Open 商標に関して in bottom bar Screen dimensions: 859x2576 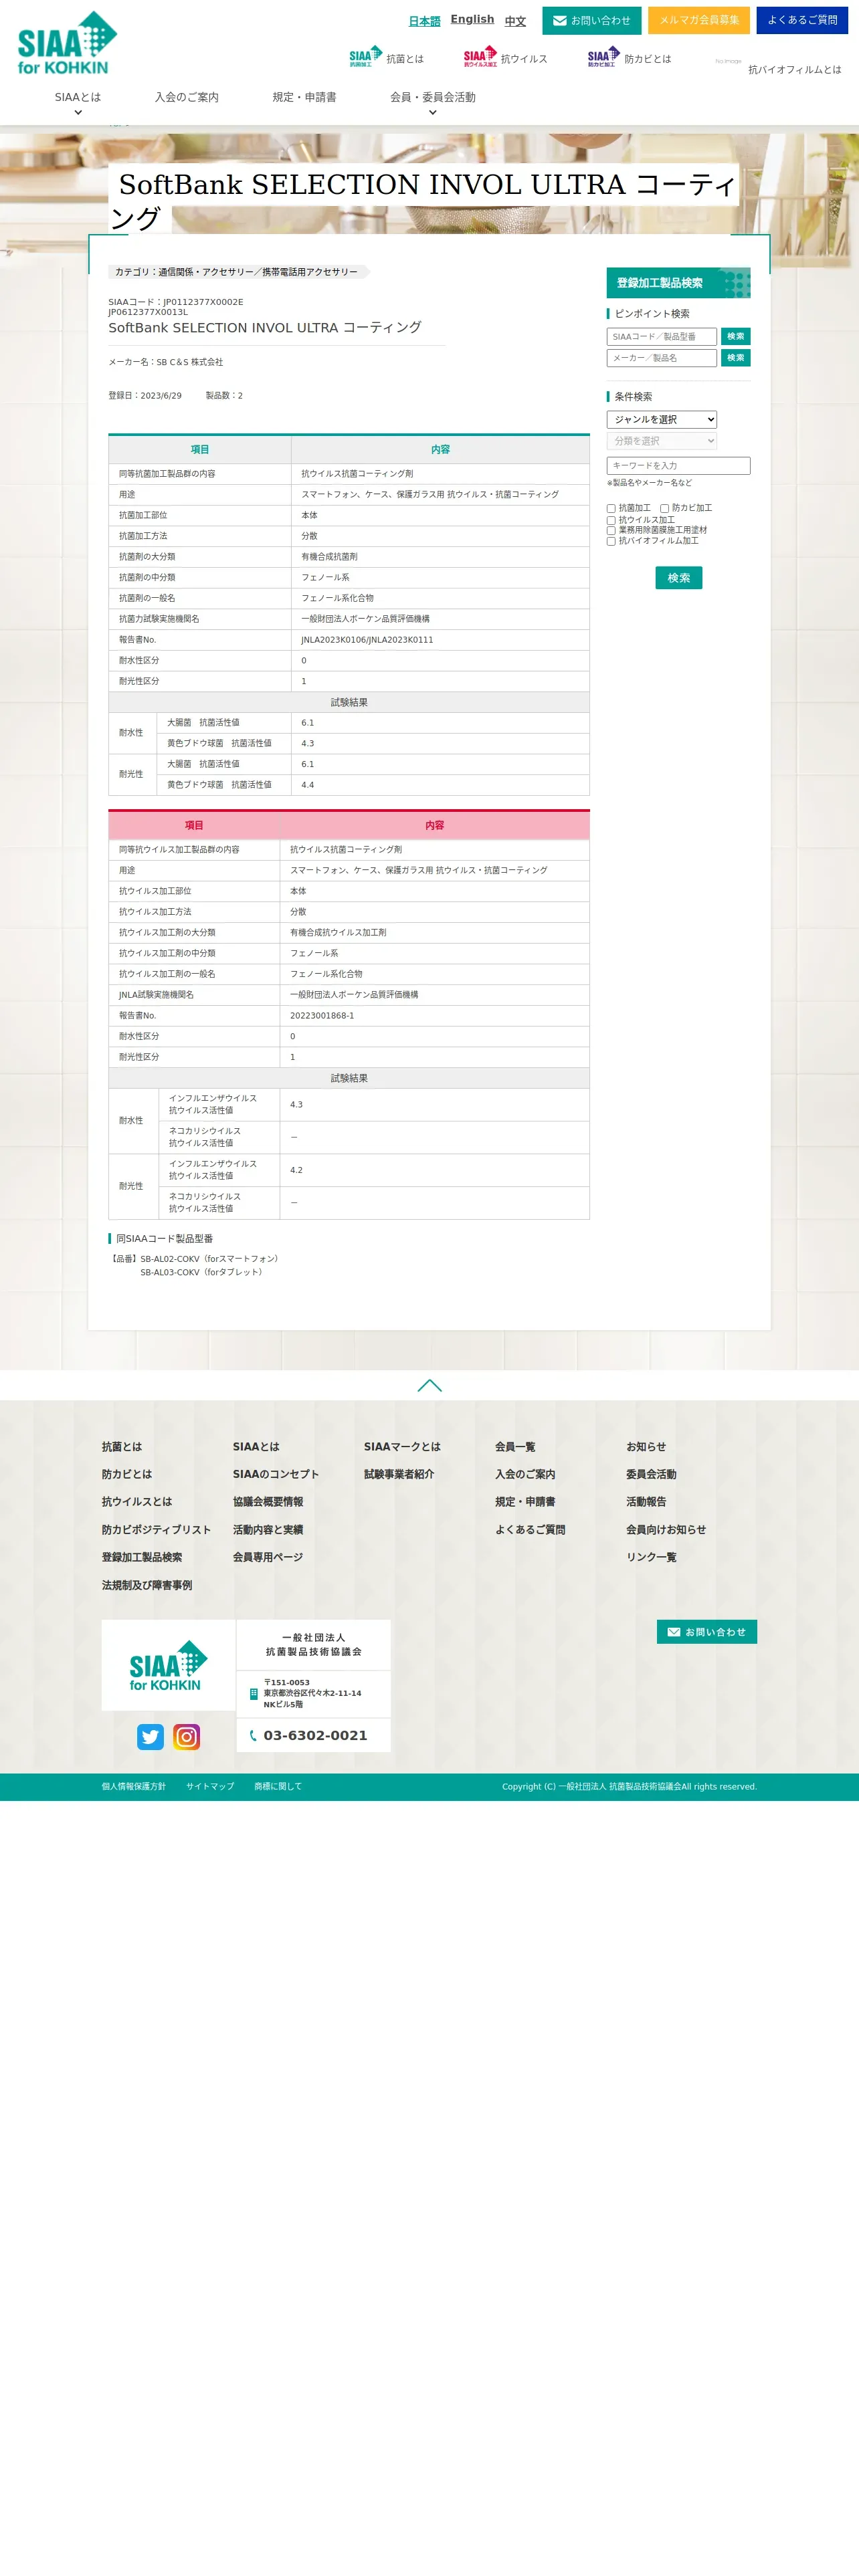tap(278, 1787)
